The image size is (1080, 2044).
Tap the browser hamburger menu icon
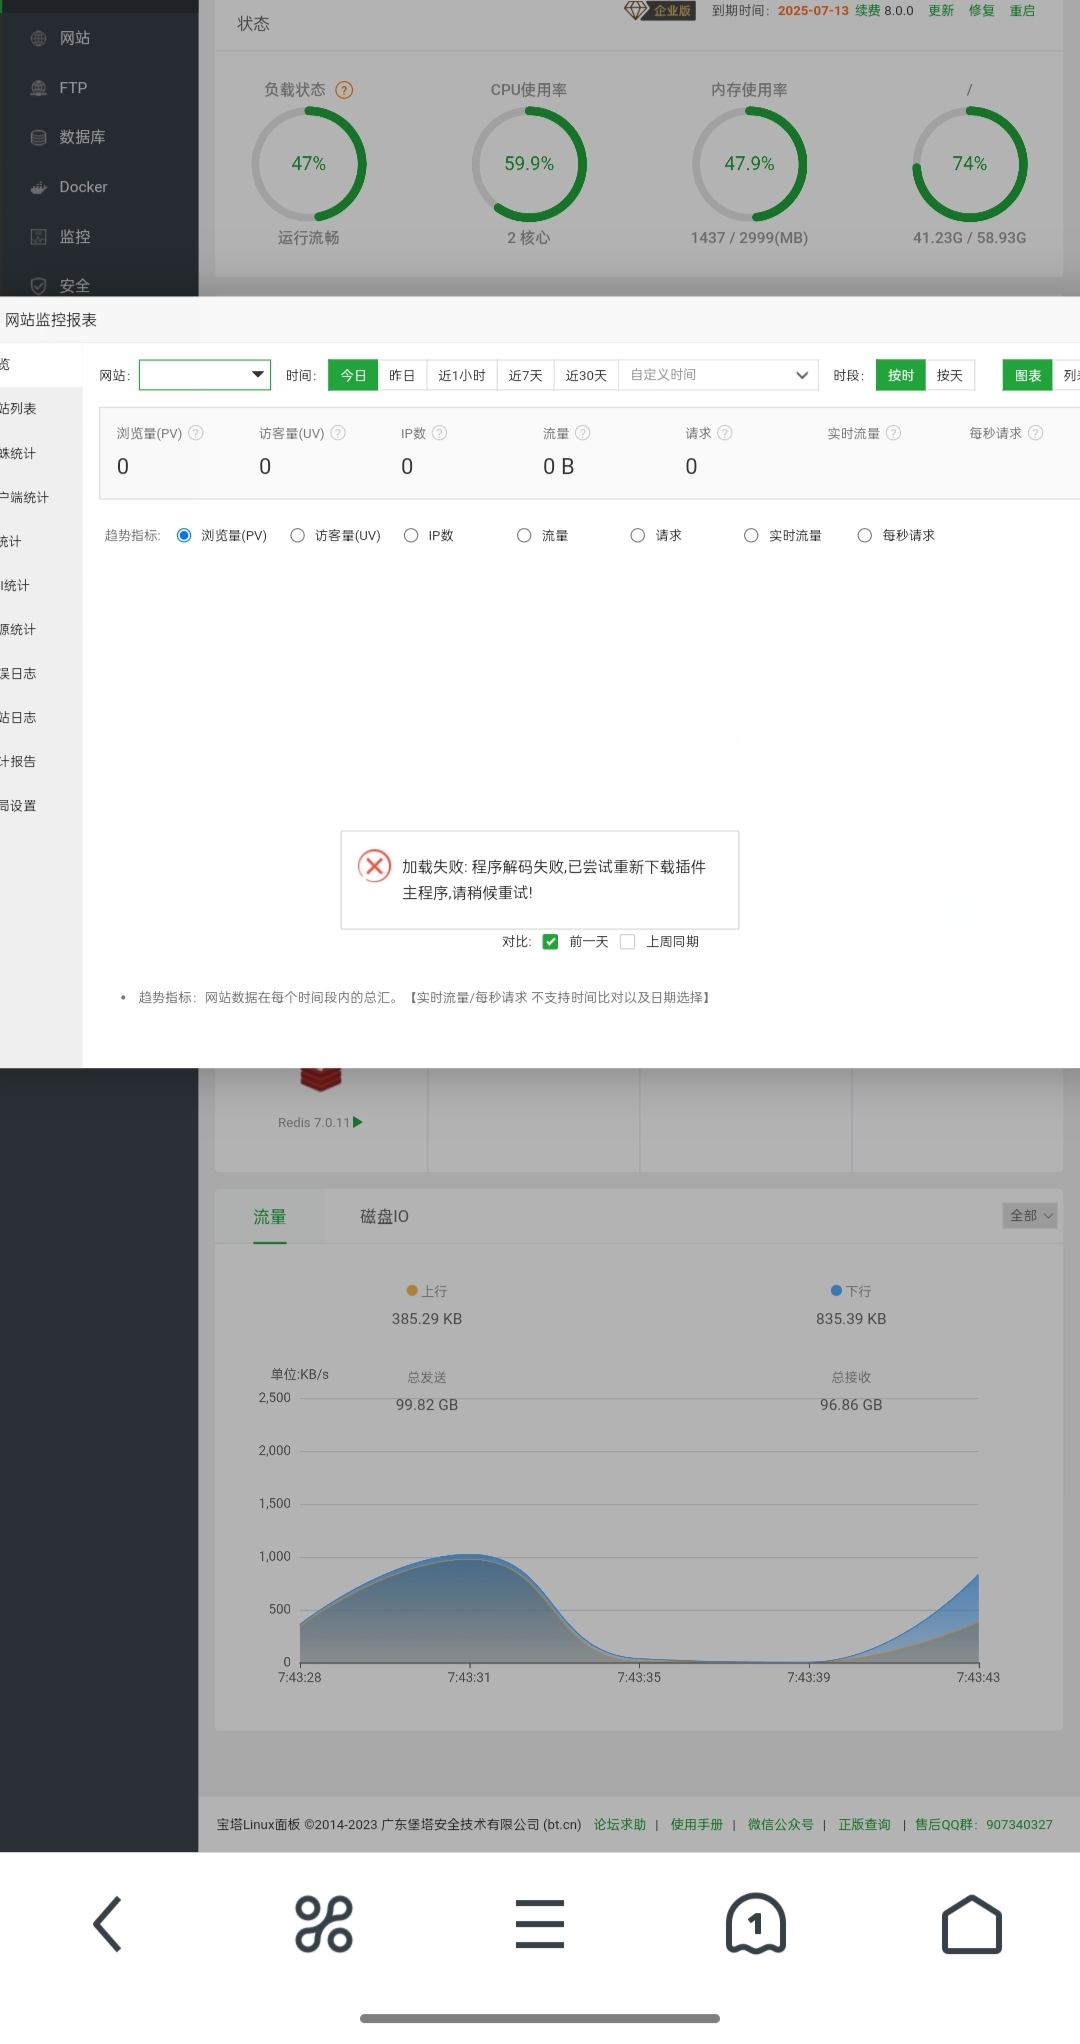pyautogui.click(x=540, y=1924)
